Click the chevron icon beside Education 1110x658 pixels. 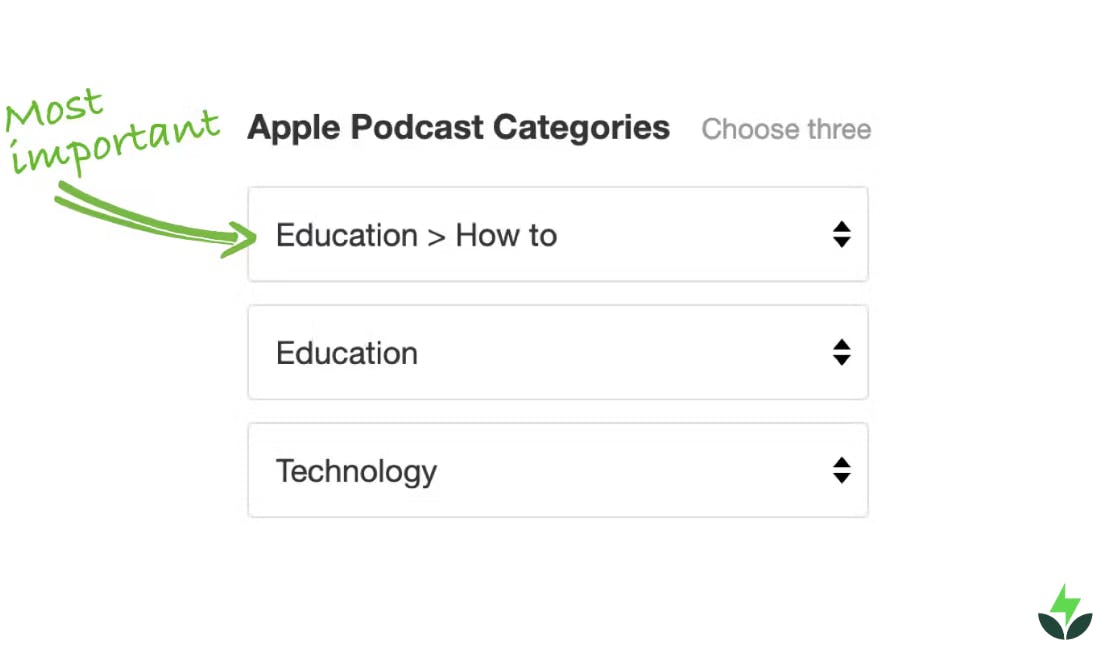tap(842, 352)
